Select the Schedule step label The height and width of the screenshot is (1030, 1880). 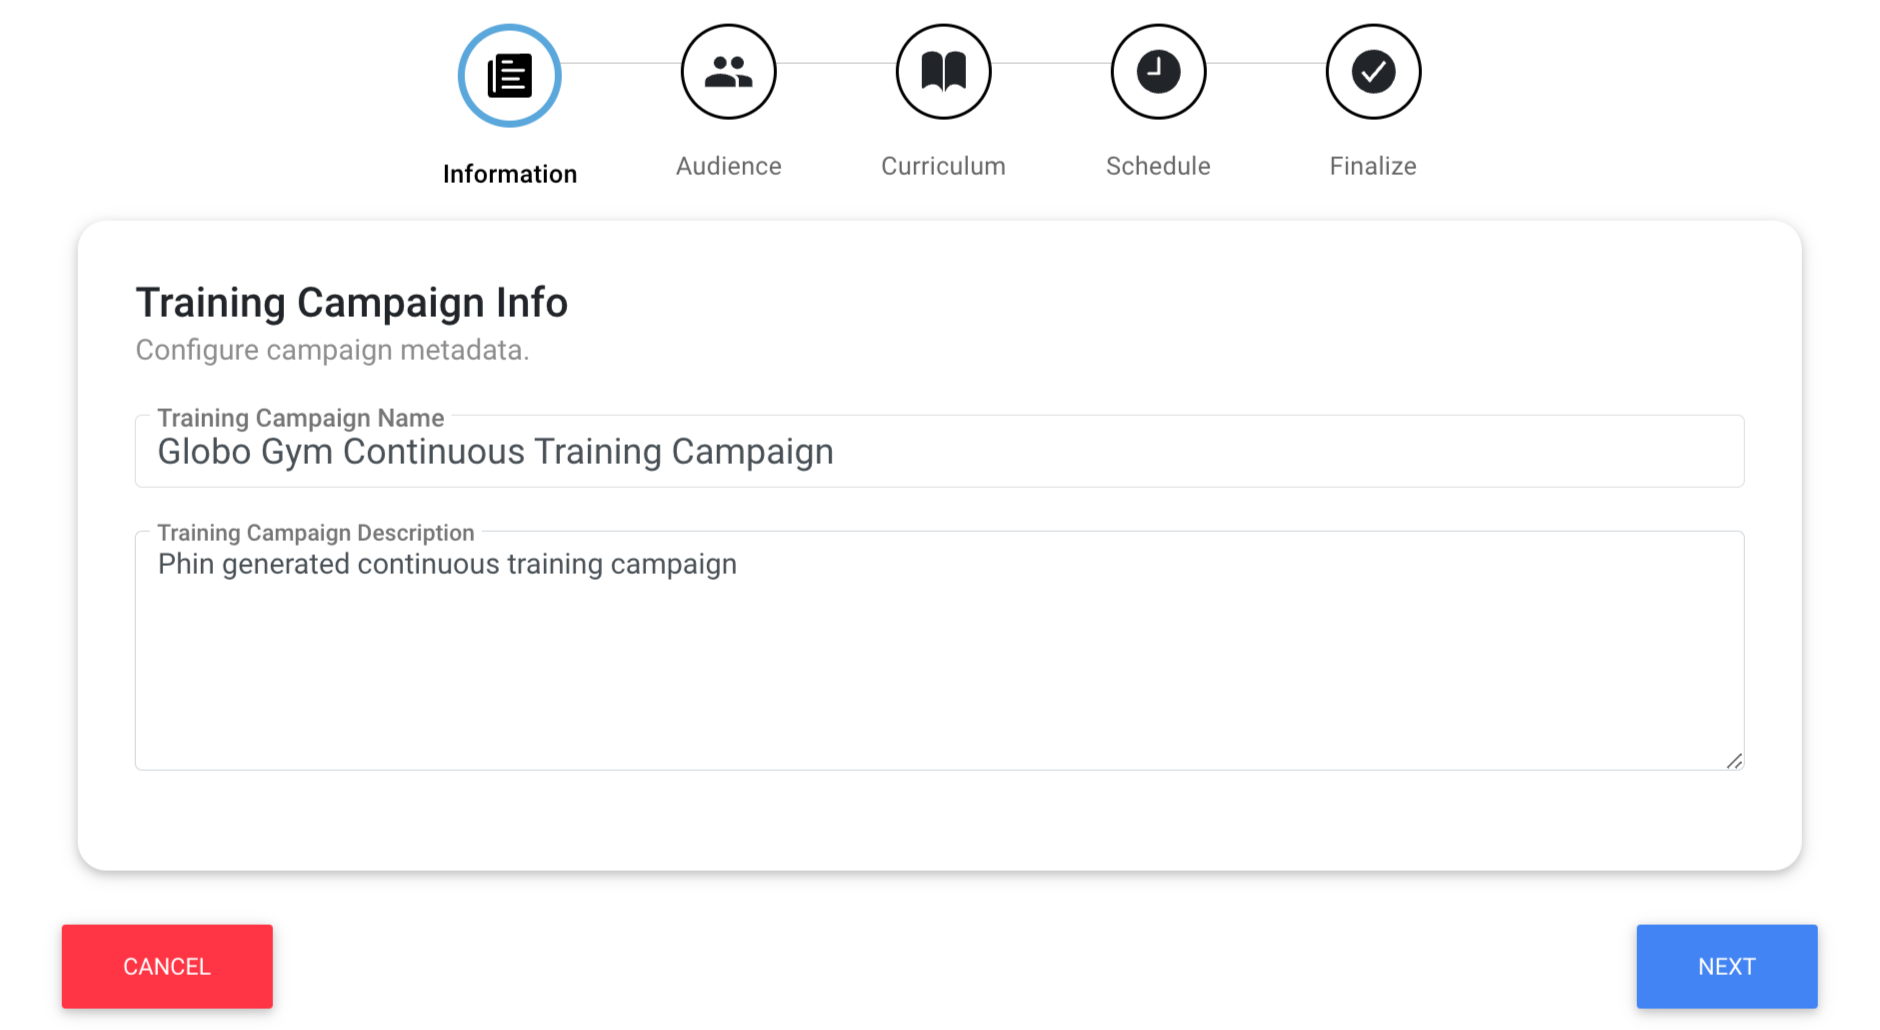coord(1157,166)
